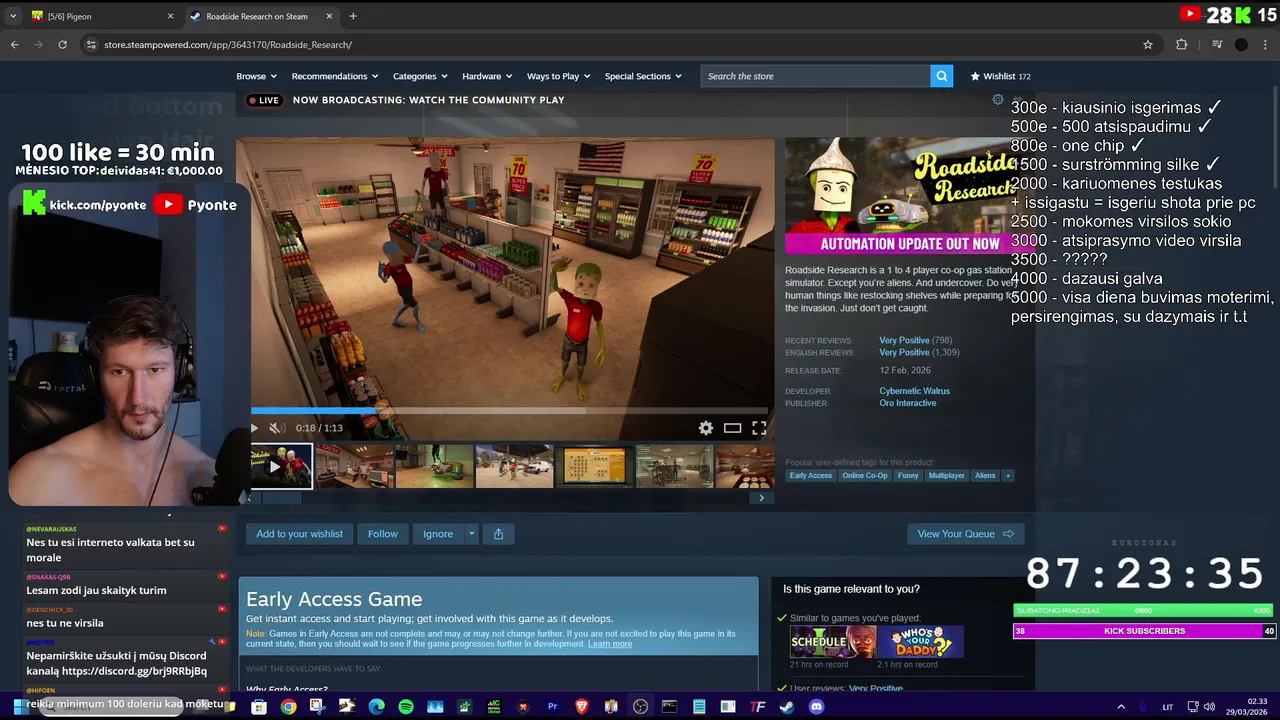
Task: Switch trailer to theater mode
Action: click(732, 428)
